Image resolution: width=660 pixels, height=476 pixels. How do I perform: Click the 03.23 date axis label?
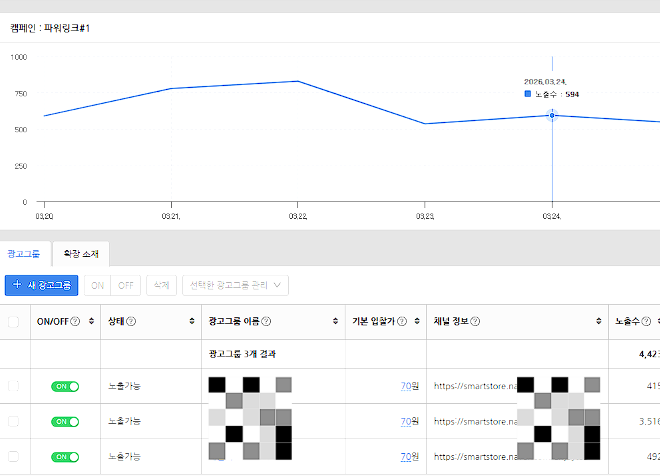[425, 216]
